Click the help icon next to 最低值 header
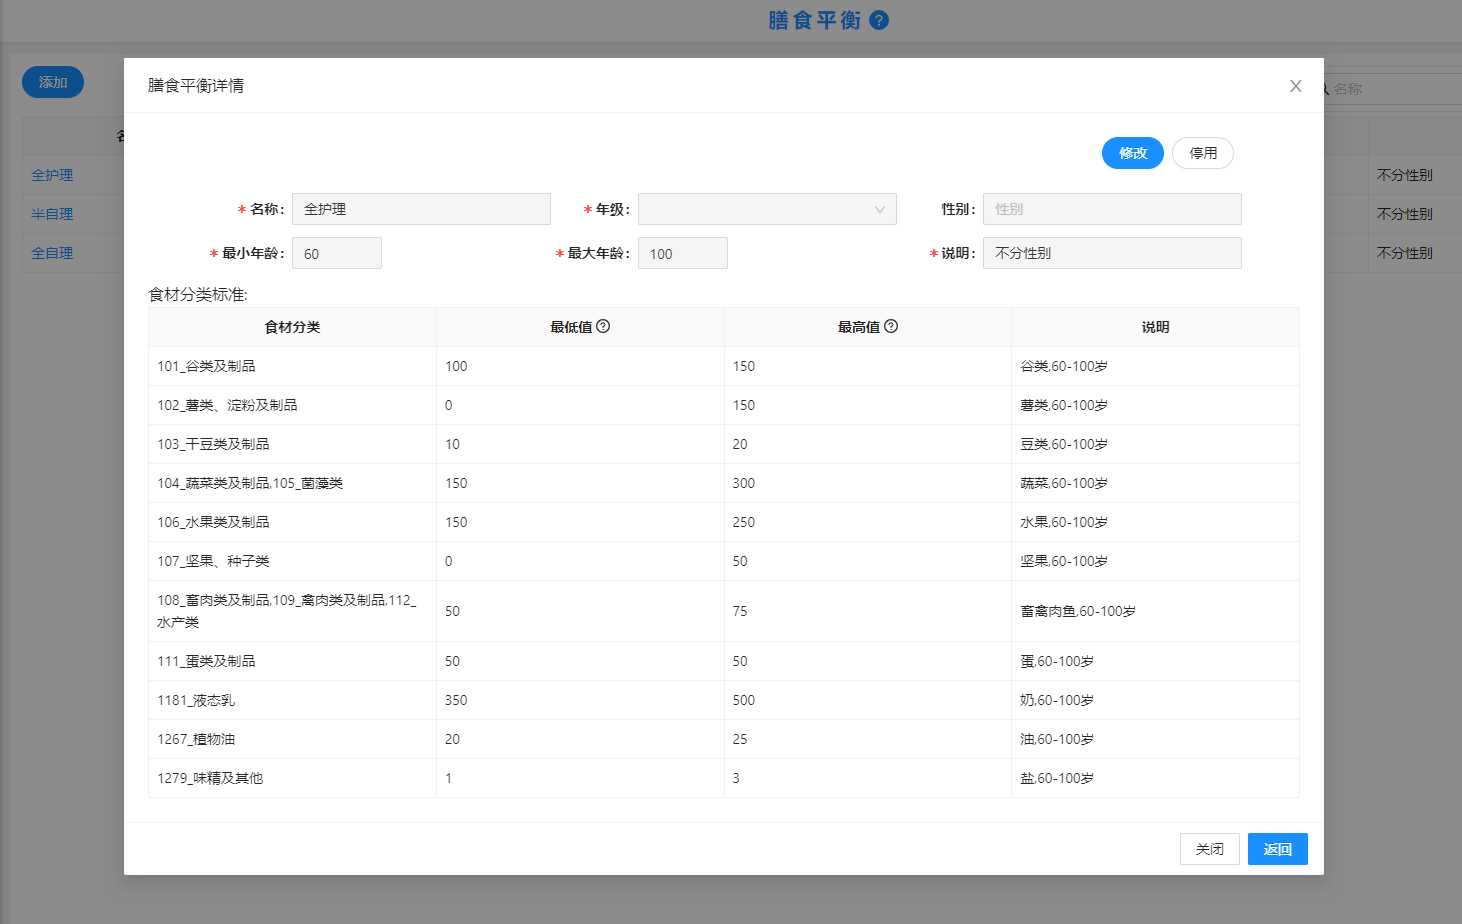Image resolution: width=1462 pixels, height=924 pixels. (x=603, y=326)
